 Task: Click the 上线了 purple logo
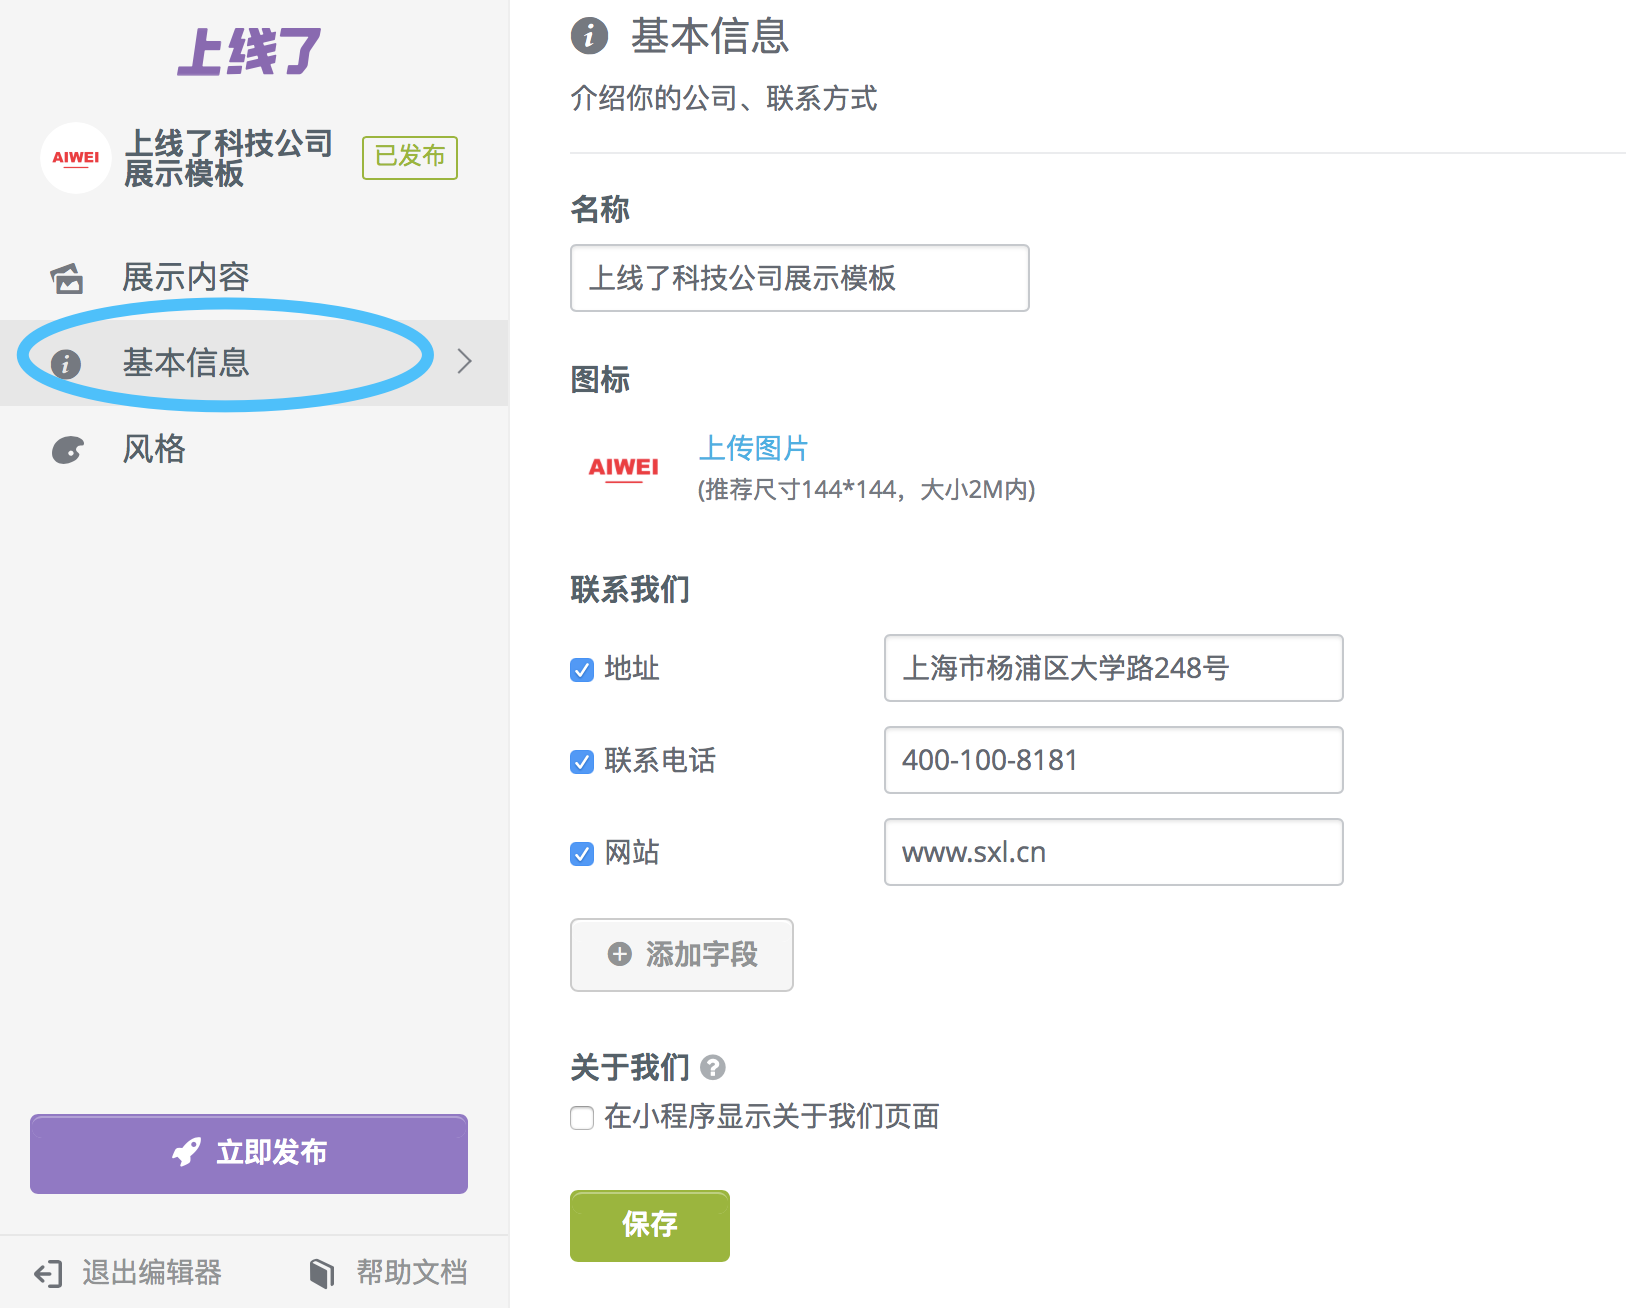249,52
